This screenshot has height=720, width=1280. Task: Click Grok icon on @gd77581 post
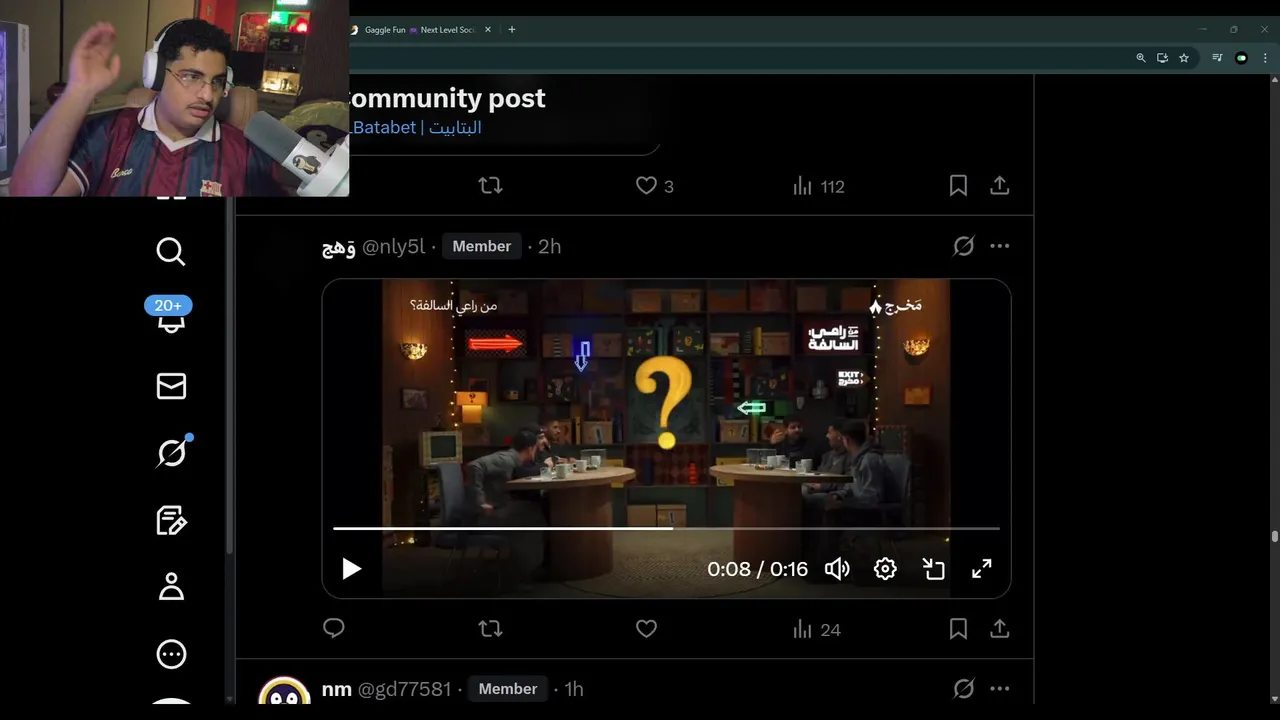click(963, 688)
